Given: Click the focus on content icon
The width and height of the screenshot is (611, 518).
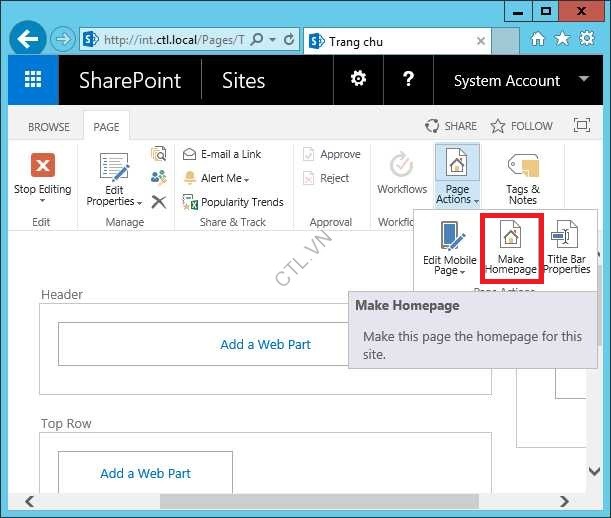Looking at the screenshot, I should (x=581, y=126).
